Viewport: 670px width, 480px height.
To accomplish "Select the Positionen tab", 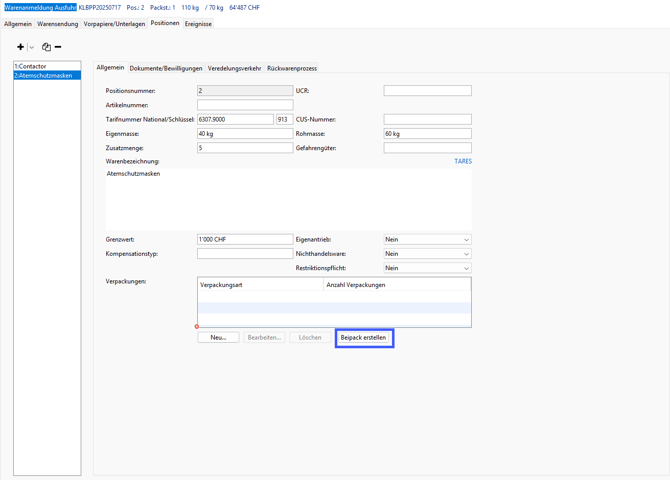I will (165, 23).
